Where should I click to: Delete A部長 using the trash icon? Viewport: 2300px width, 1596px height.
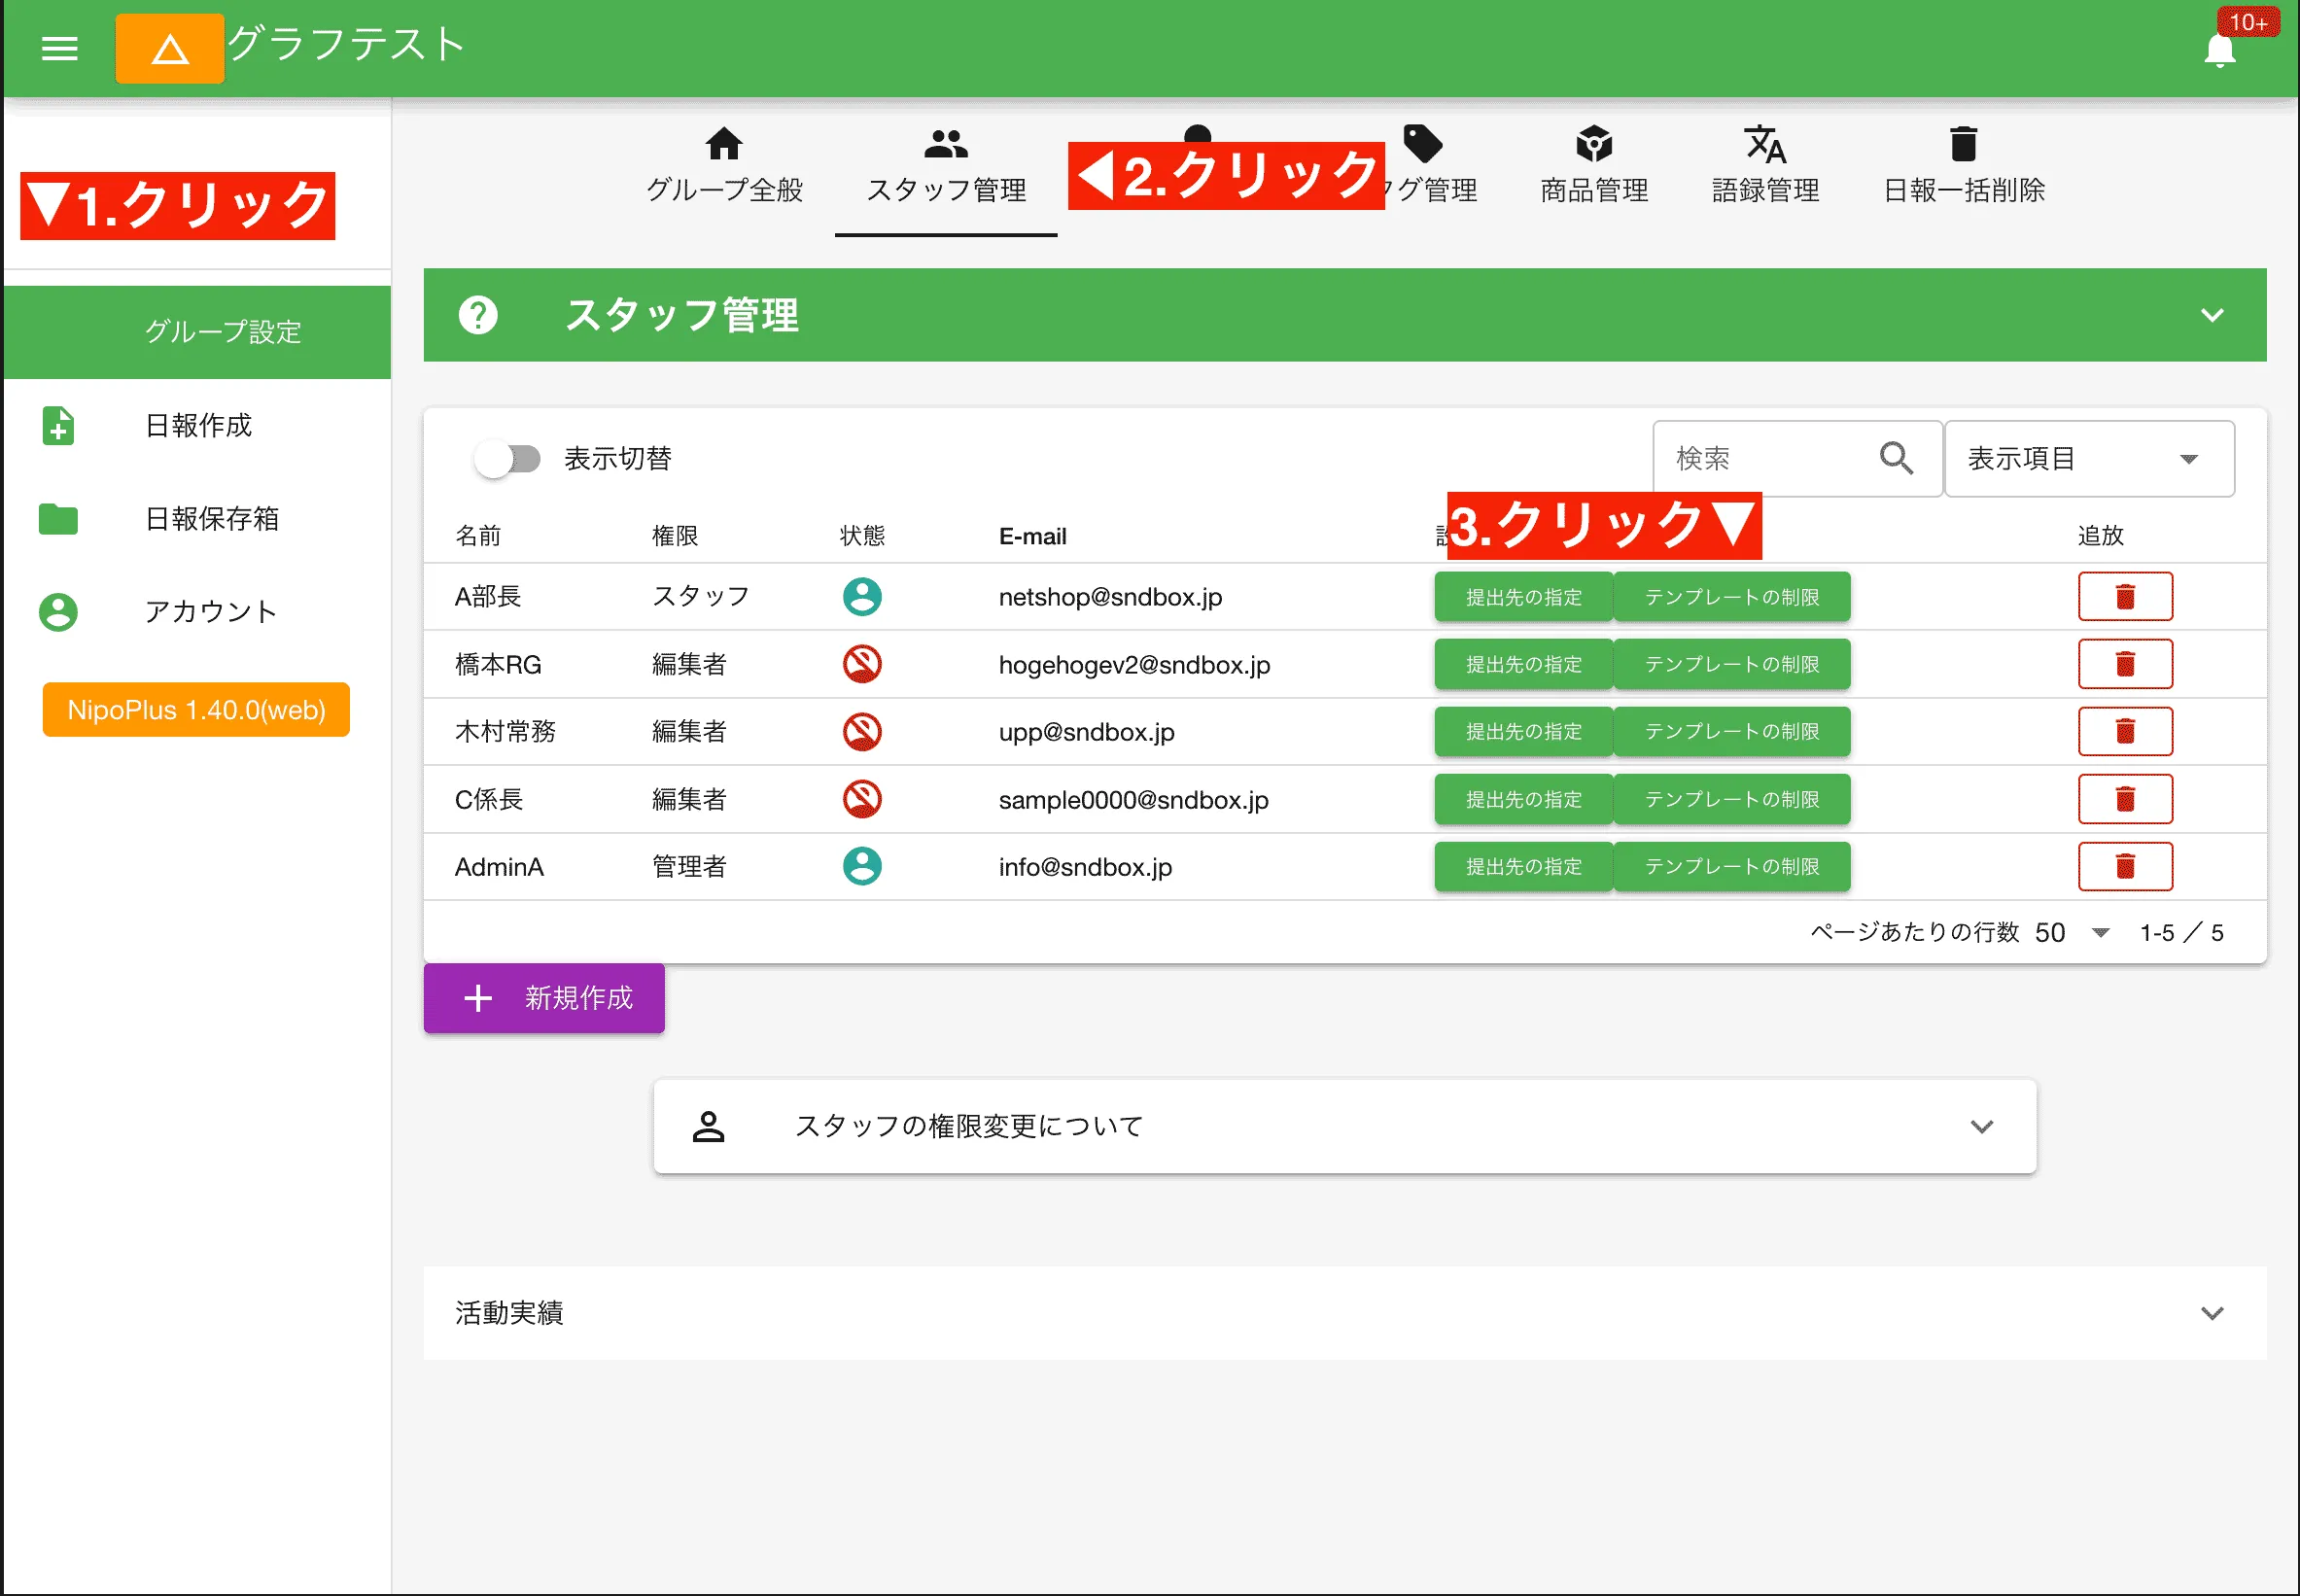[x=2125, y=596]
